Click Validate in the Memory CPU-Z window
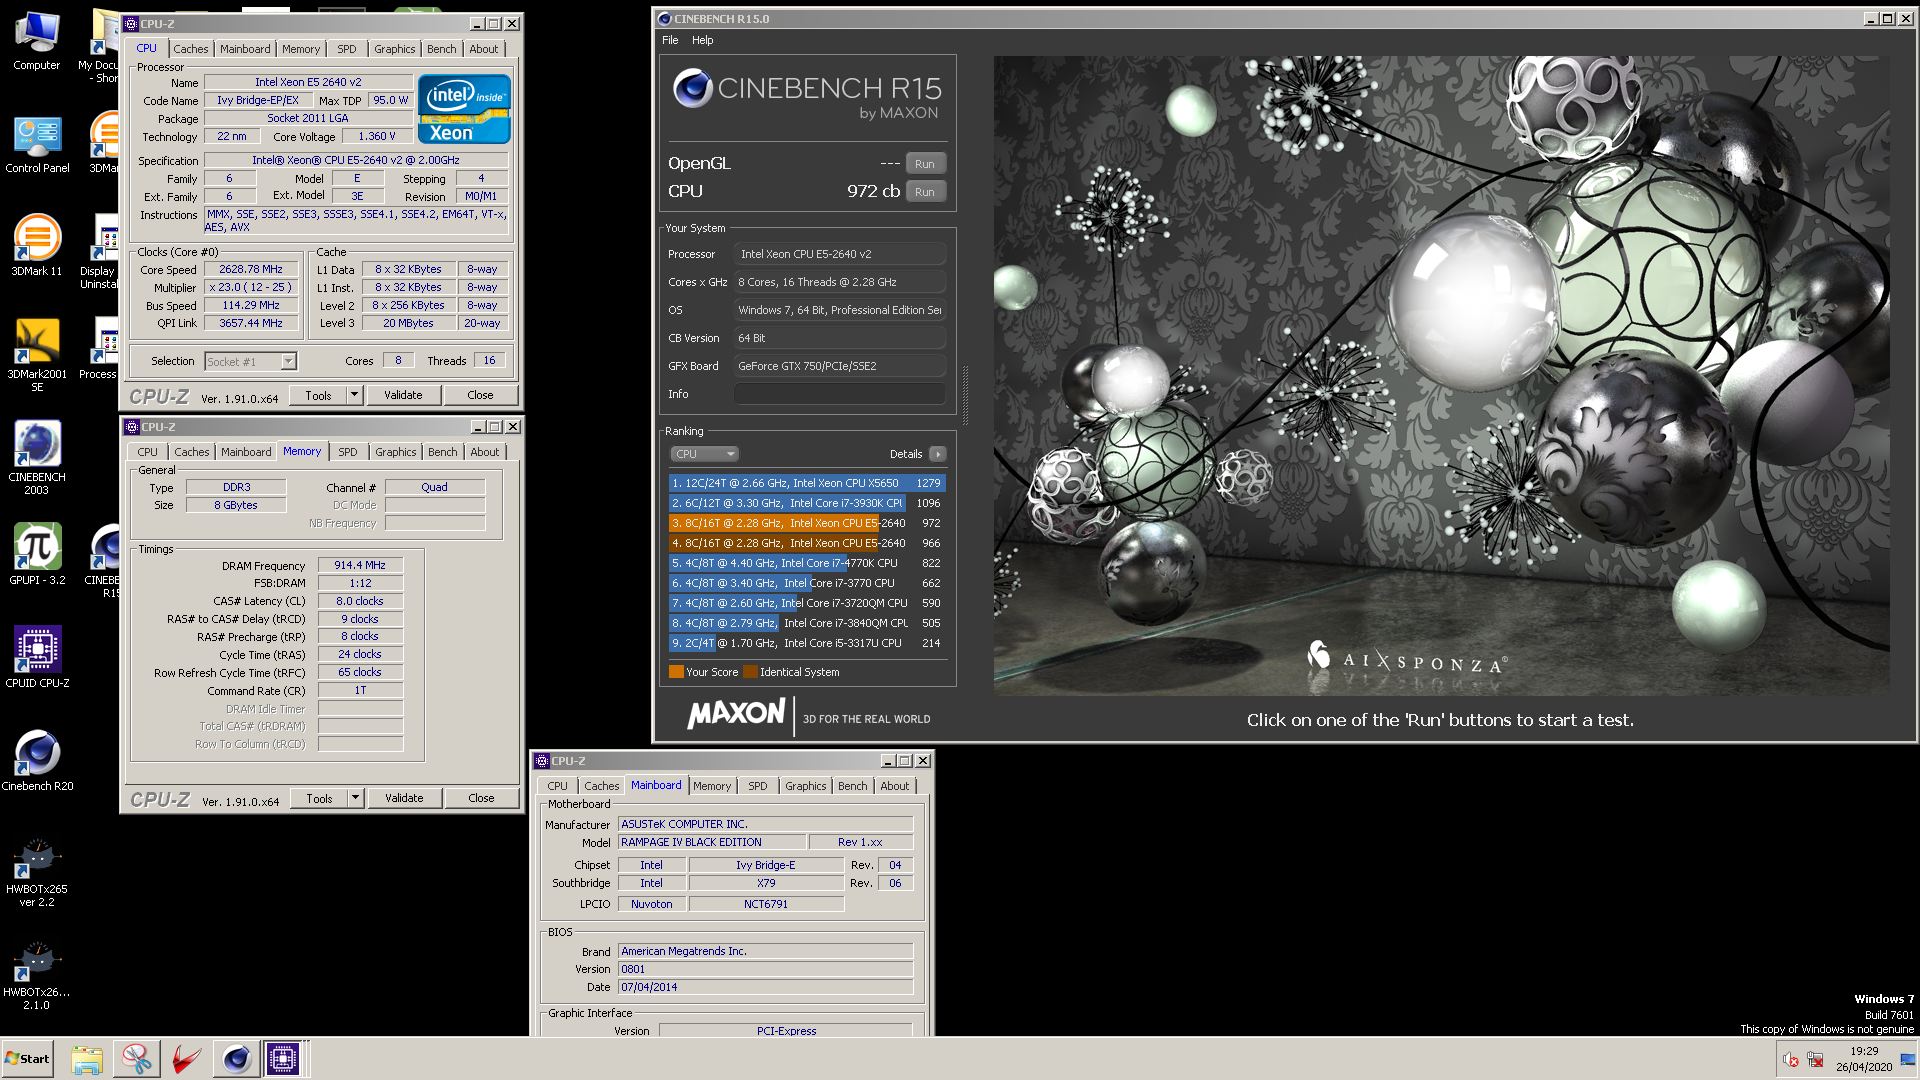Screen dimensions: 1920x1080 (x=404, y=798)
